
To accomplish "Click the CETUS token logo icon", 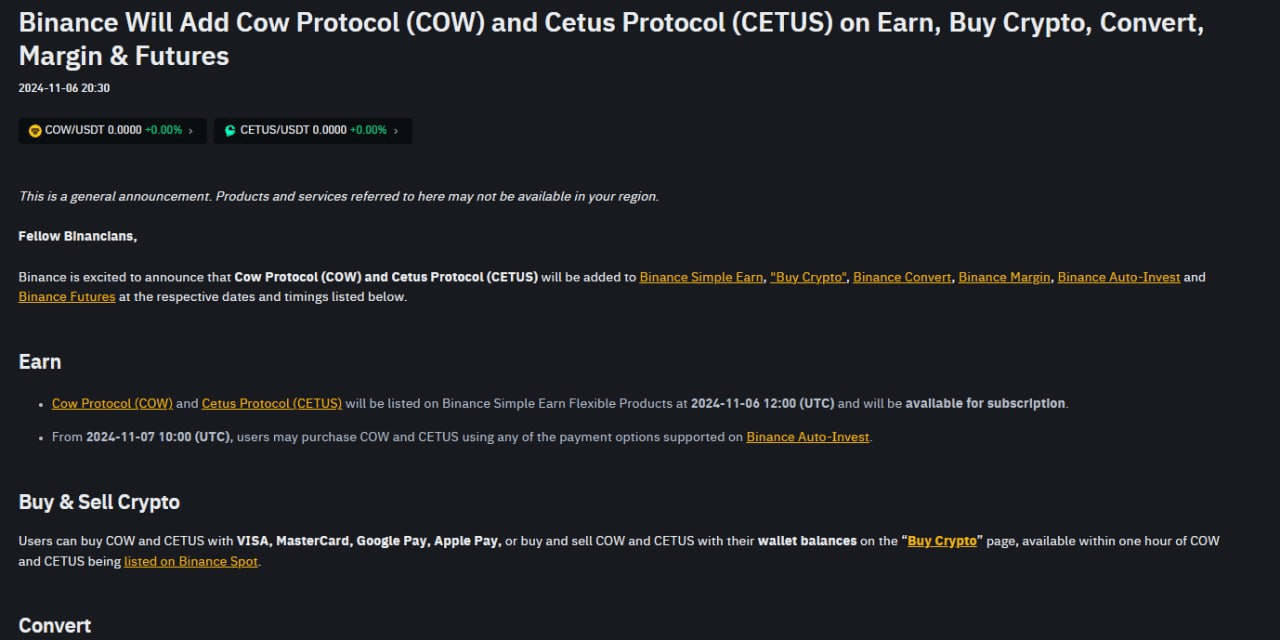I will click(230, 131).
